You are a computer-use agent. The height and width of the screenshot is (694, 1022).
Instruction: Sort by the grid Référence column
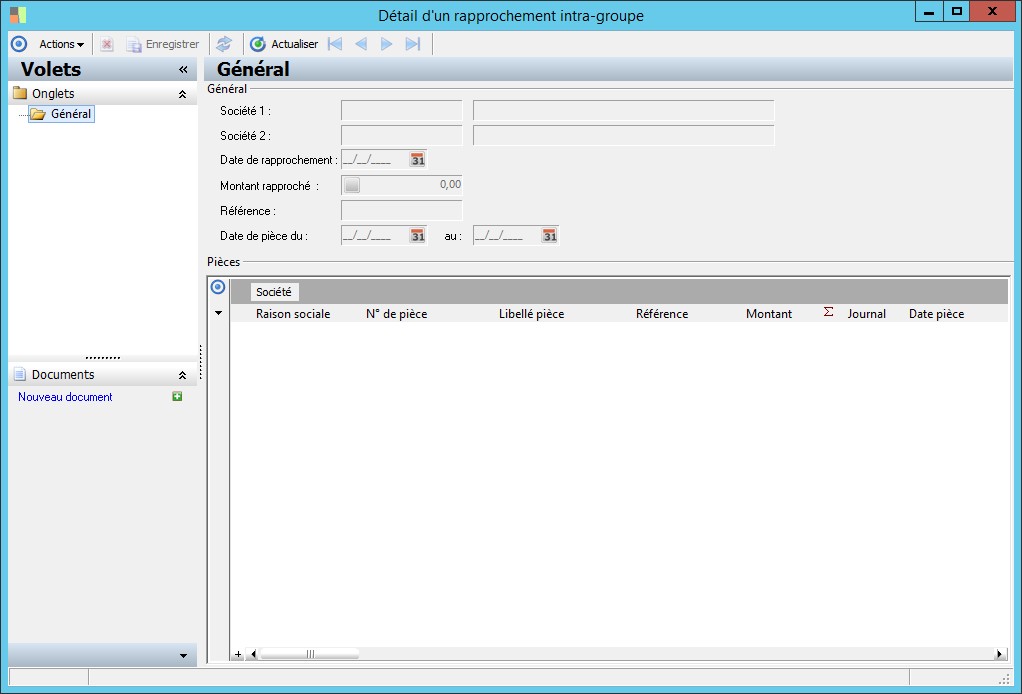pos(662,314)
